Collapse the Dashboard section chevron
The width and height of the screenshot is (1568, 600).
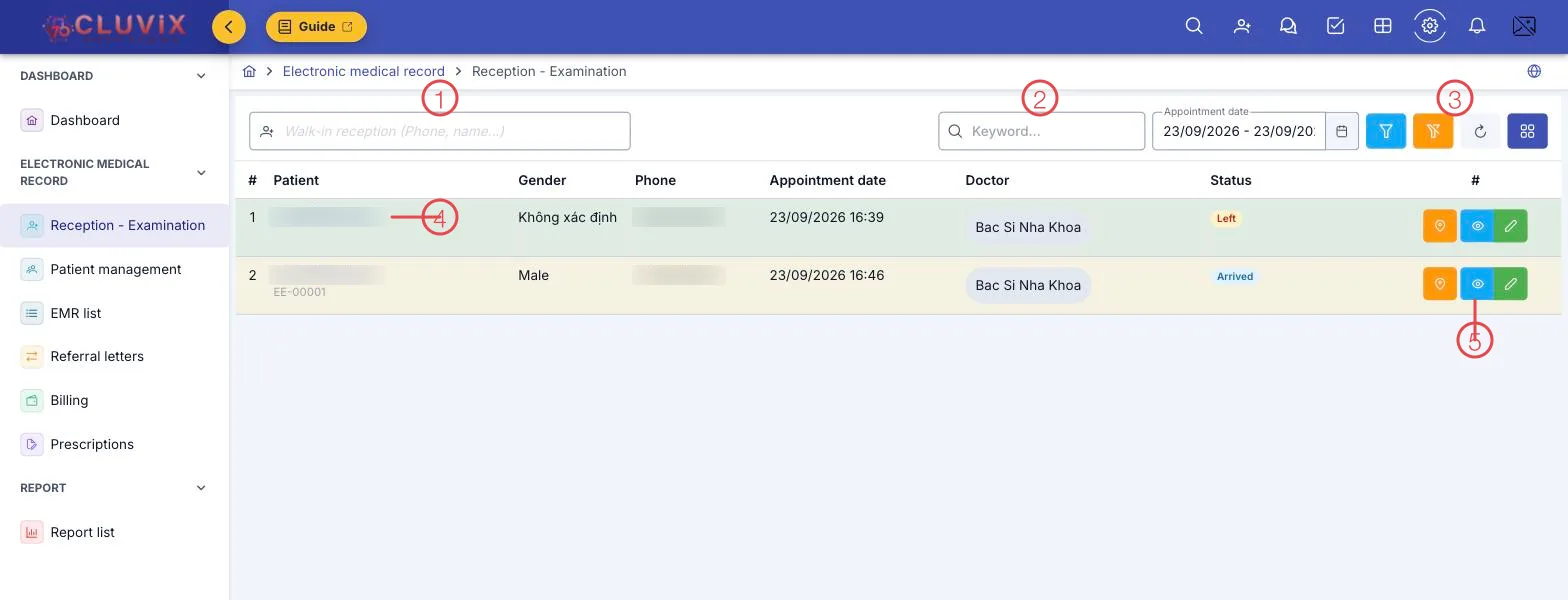pyautogui.click(x=201, y=76)
